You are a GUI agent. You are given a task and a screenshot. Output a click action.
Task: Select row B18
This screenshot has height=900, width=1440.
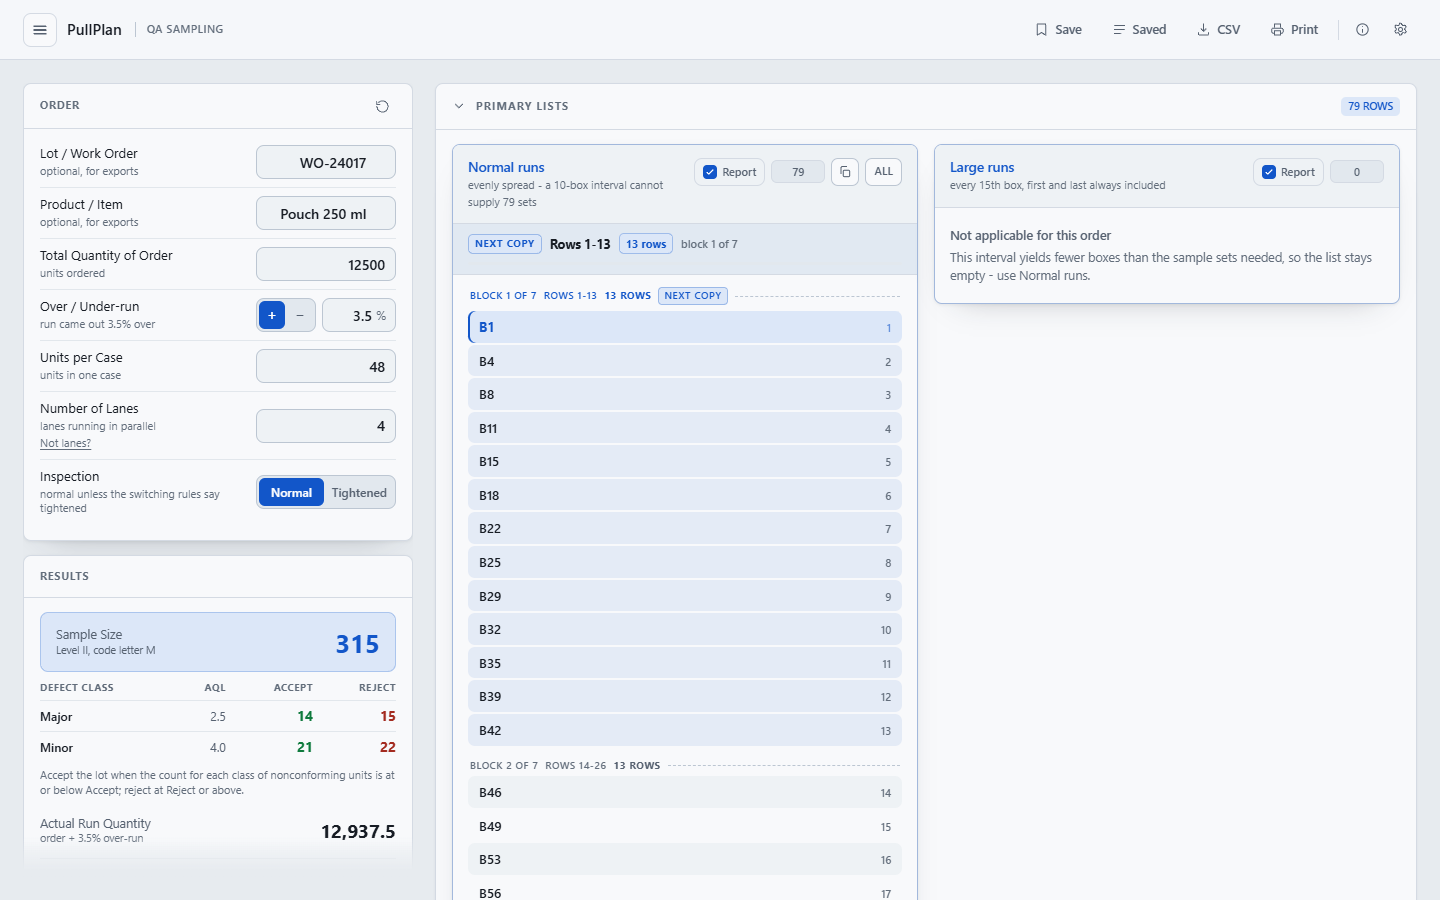685,495
